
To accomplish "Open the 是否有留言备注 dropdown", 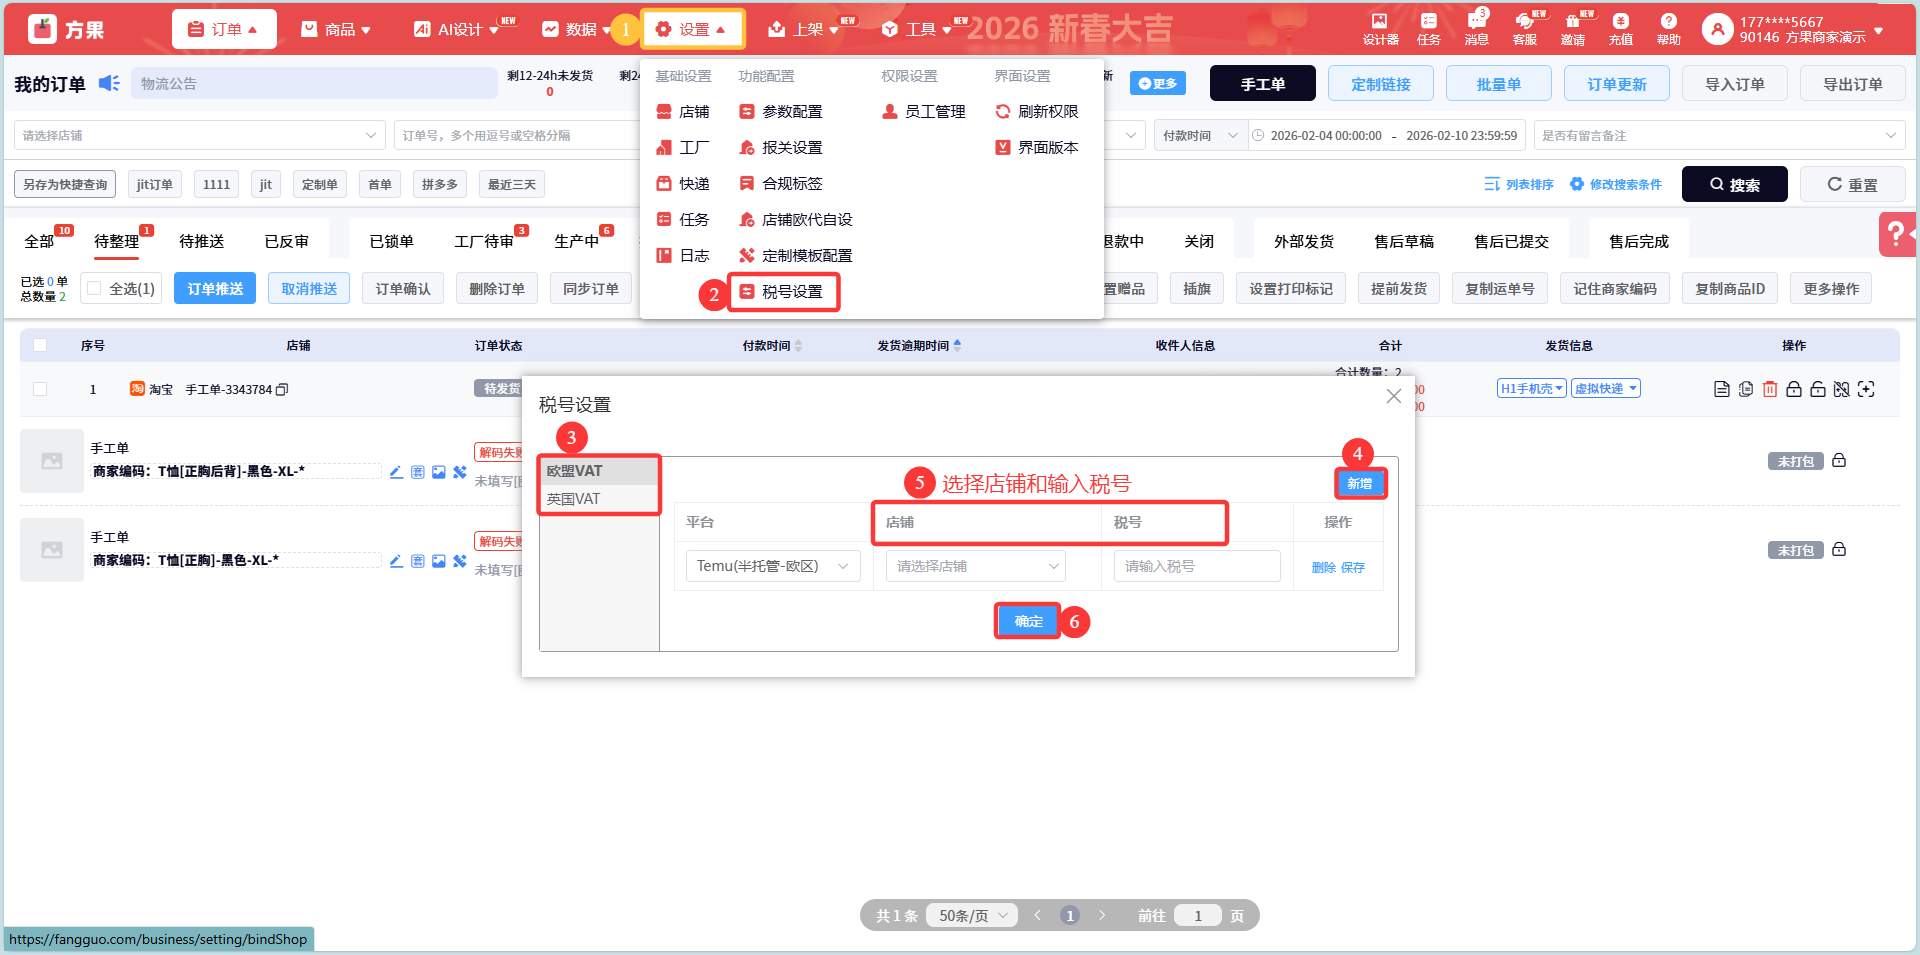I will coord(1719,135).
